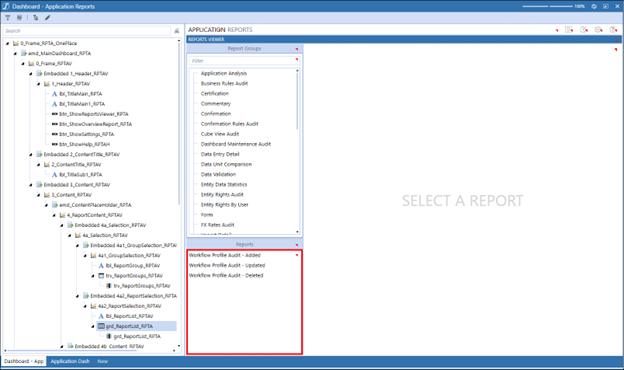Select Data Unit Comparison group
Screen dimensions: 624x370
(226, 164)
